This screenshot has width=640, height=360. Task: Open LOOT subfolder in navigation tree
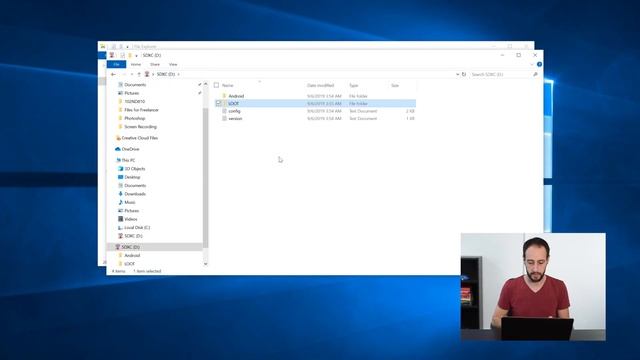[x=129, y=264]
